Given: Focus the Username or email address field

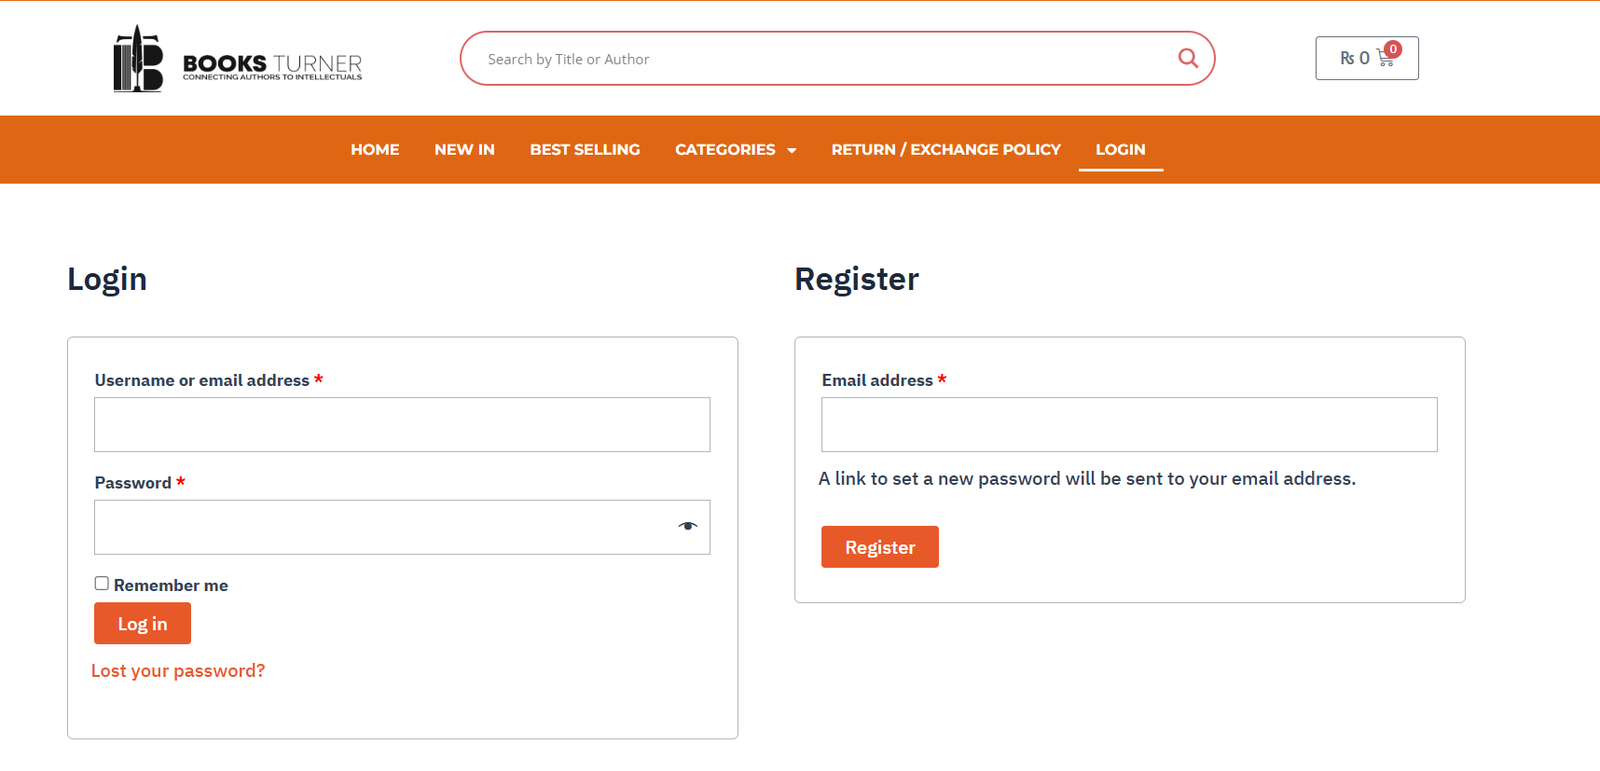Looking at the screenshot, I should 402,425.
